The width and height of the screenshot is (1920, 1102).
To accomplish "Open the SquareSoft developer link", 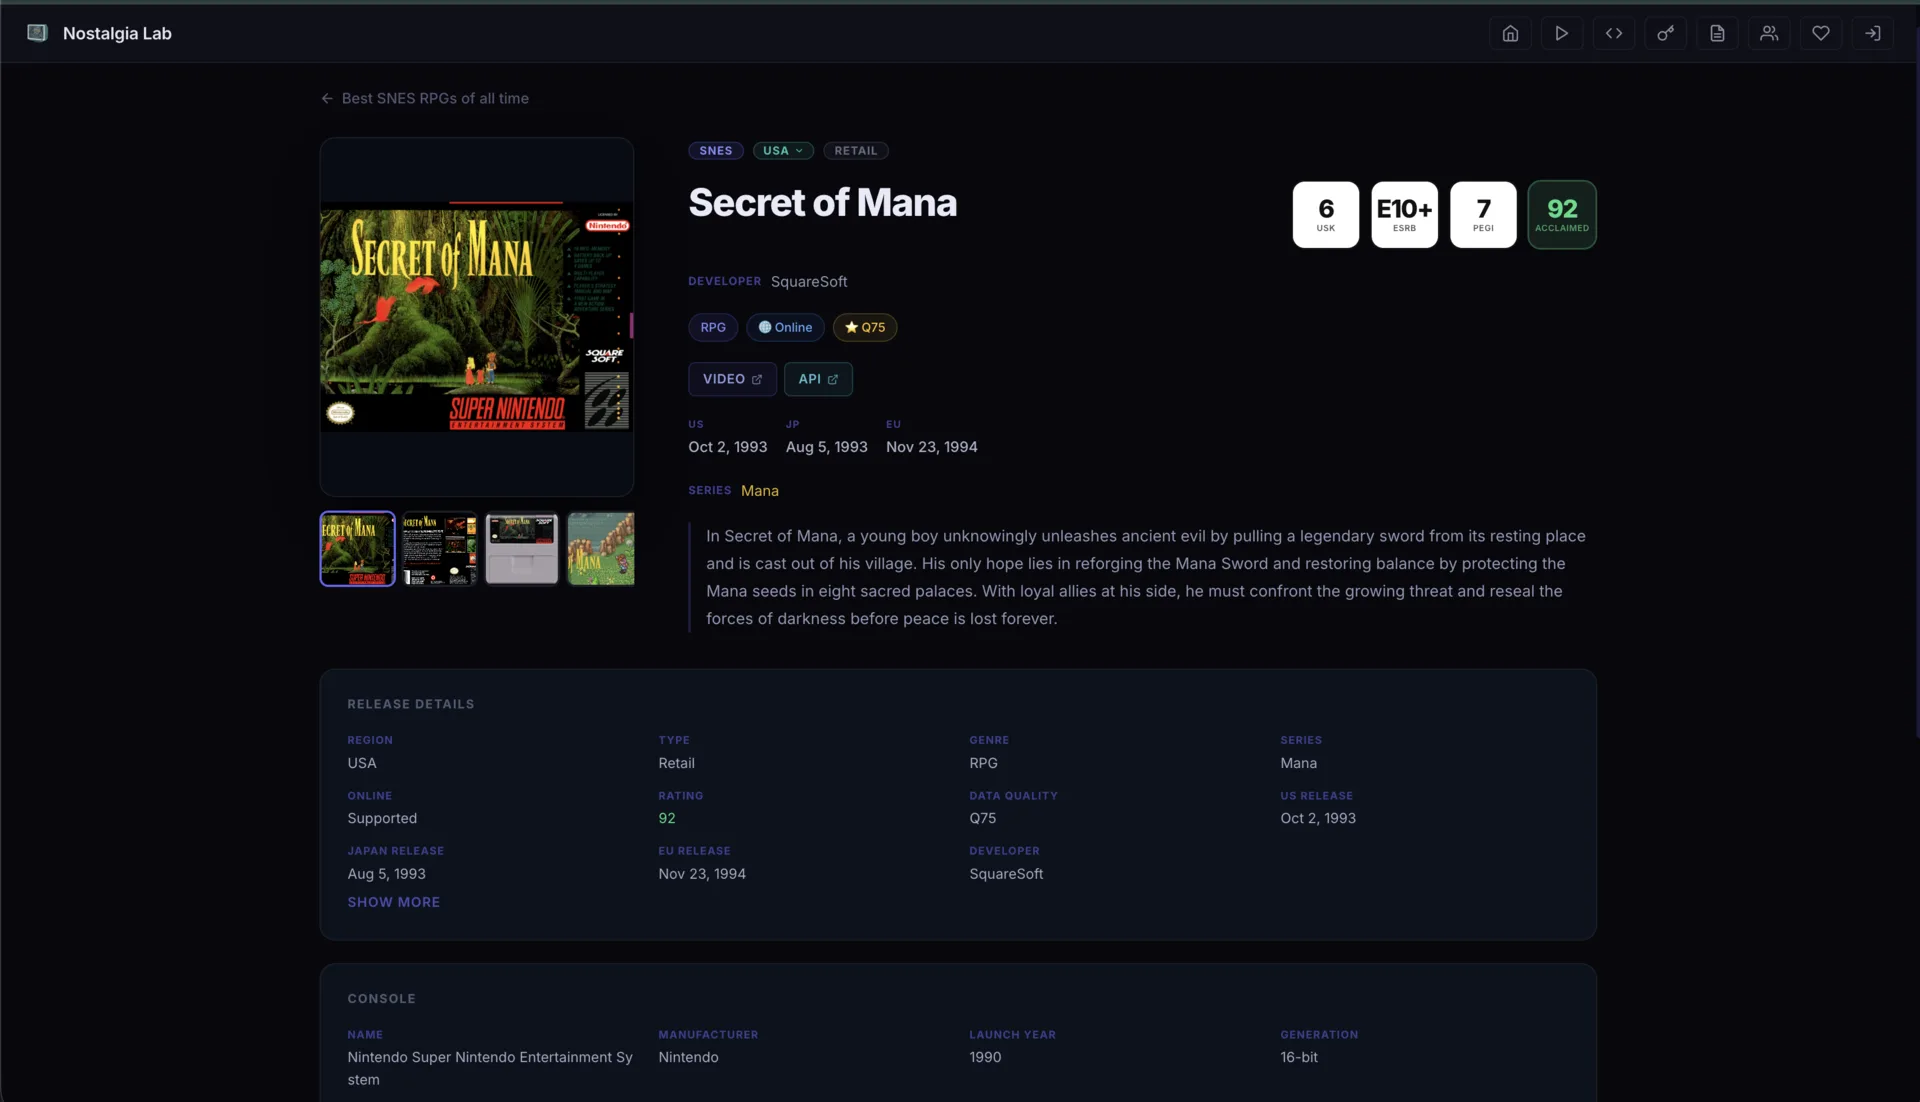I will click(x=809, y=282).
